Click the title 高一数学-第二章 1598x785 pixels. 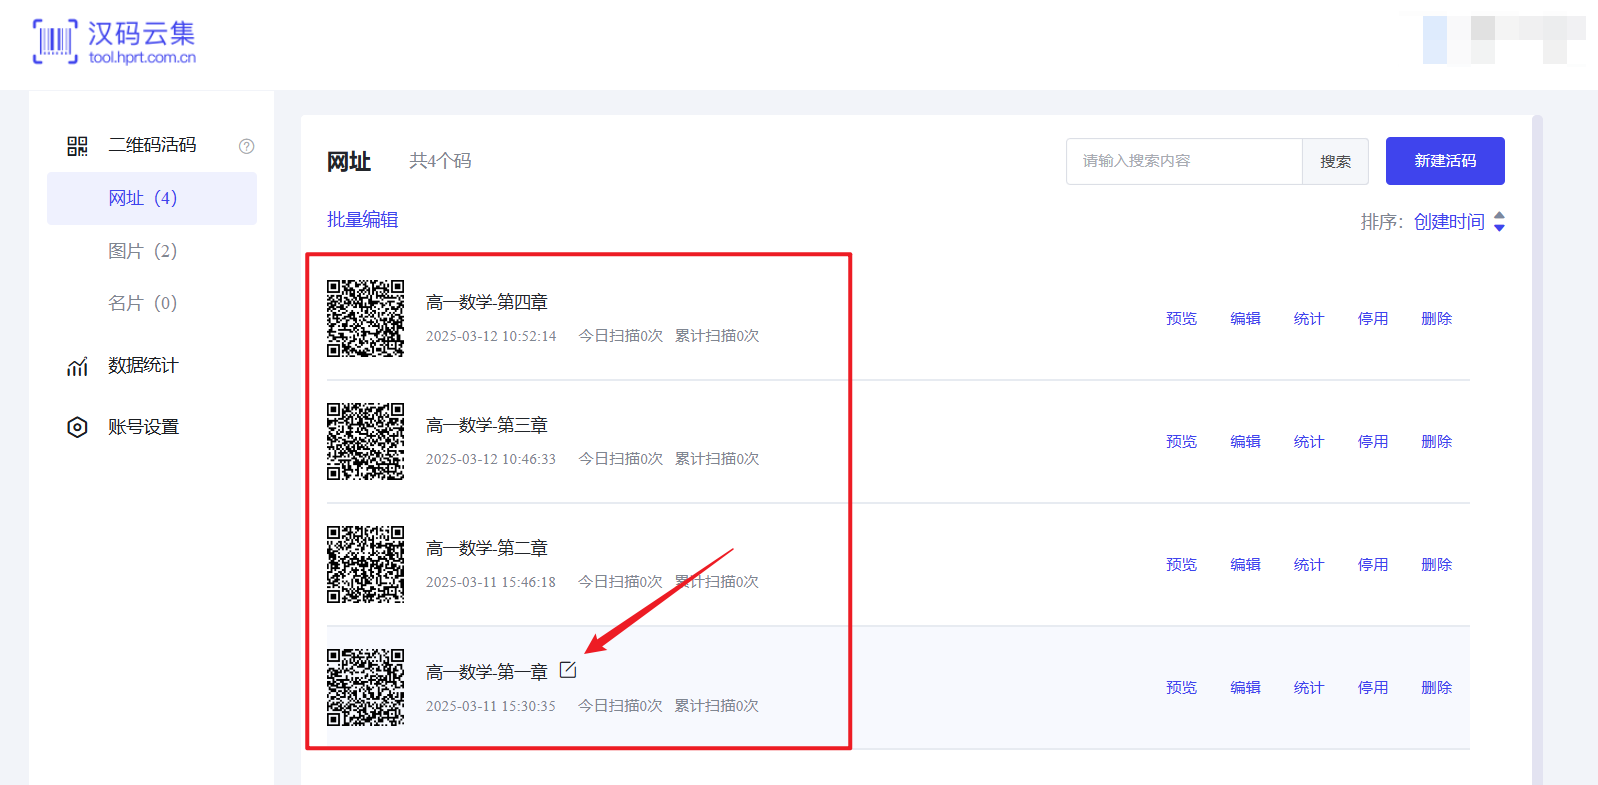(x=487, y=548)
